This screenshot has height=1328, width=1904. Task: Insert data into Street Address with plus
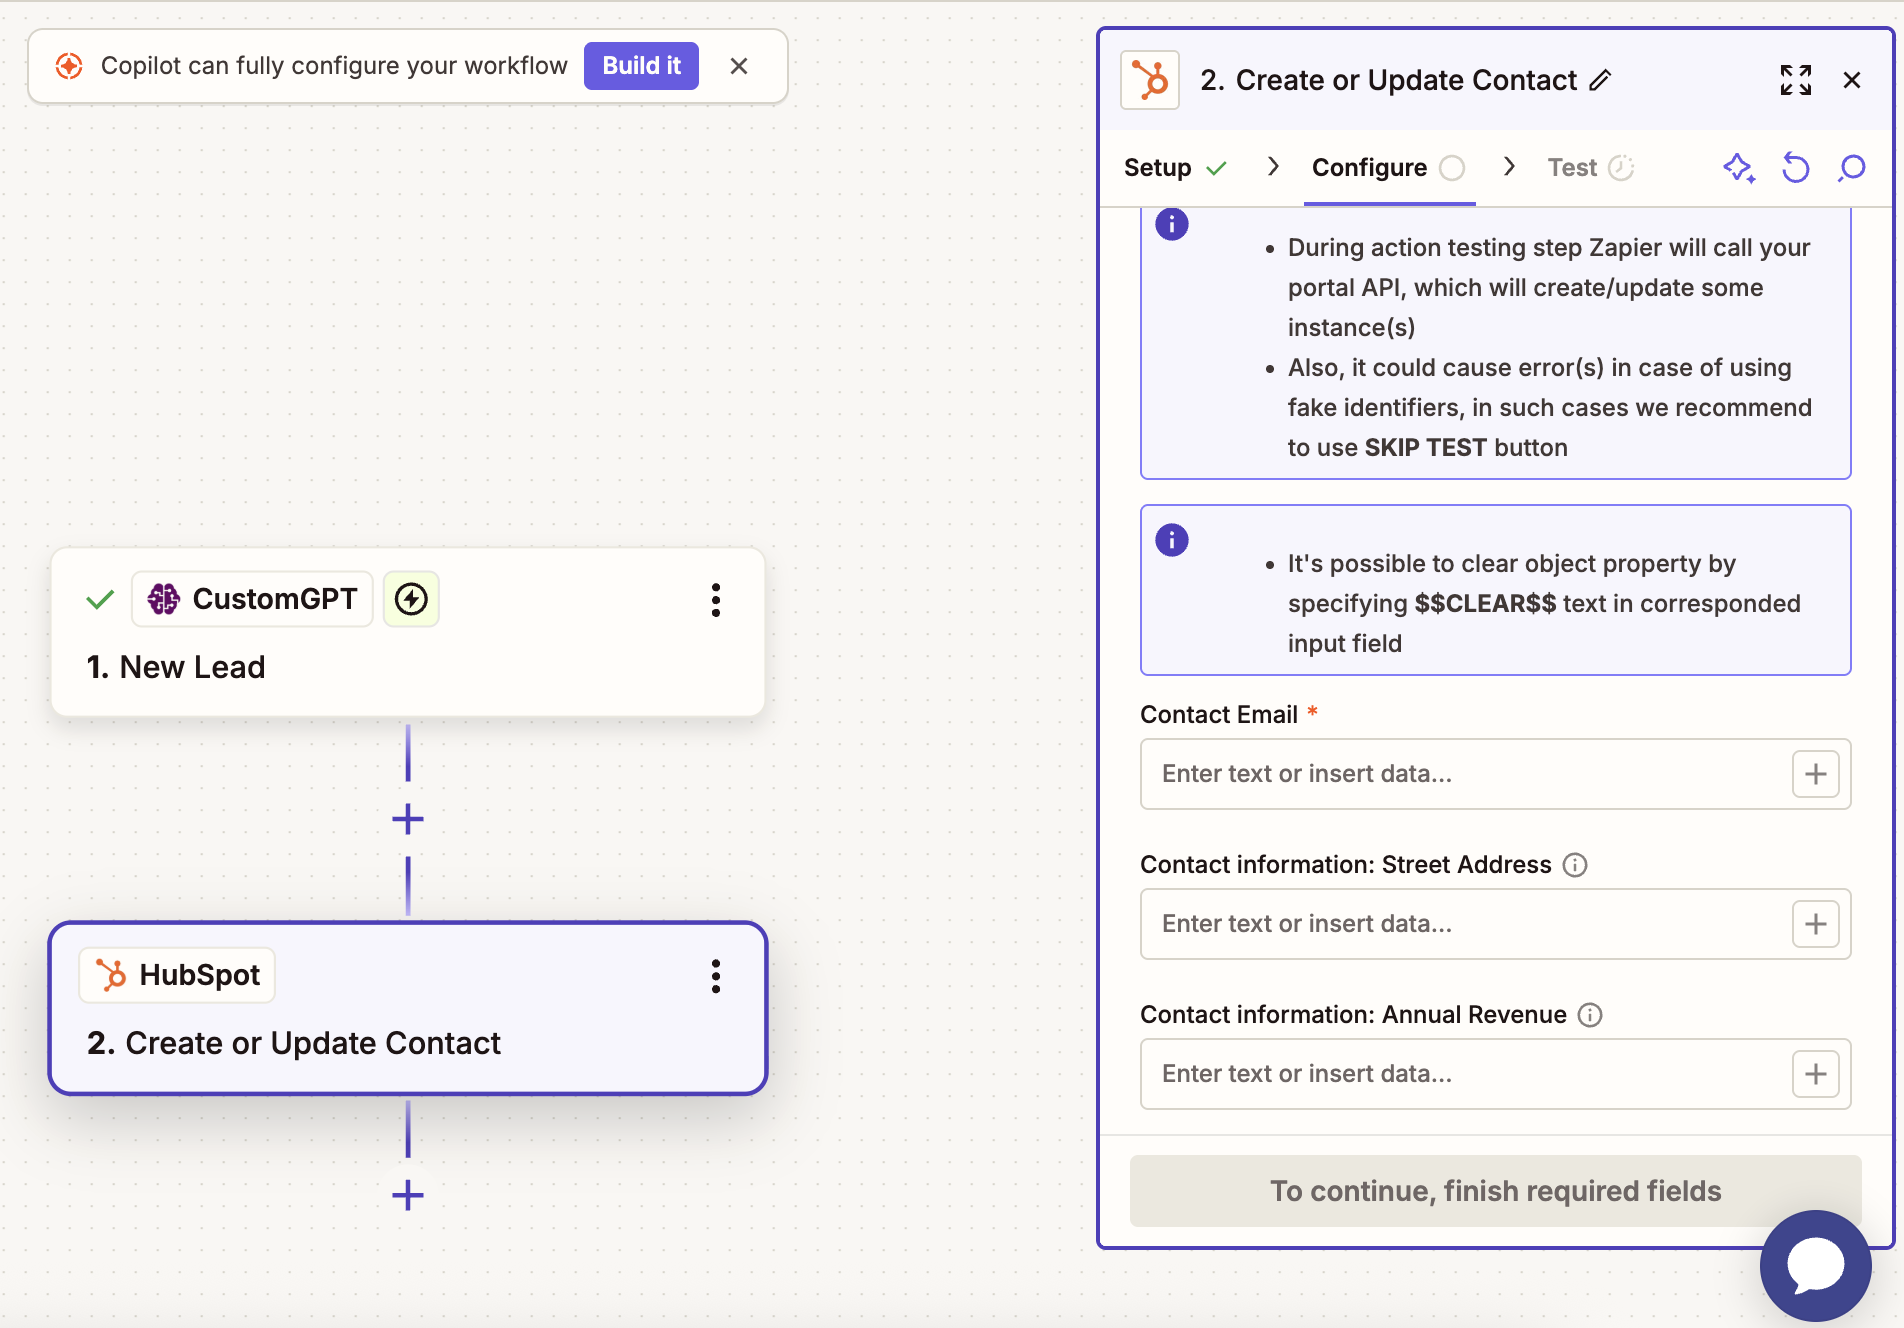[x=1816, y=924]
